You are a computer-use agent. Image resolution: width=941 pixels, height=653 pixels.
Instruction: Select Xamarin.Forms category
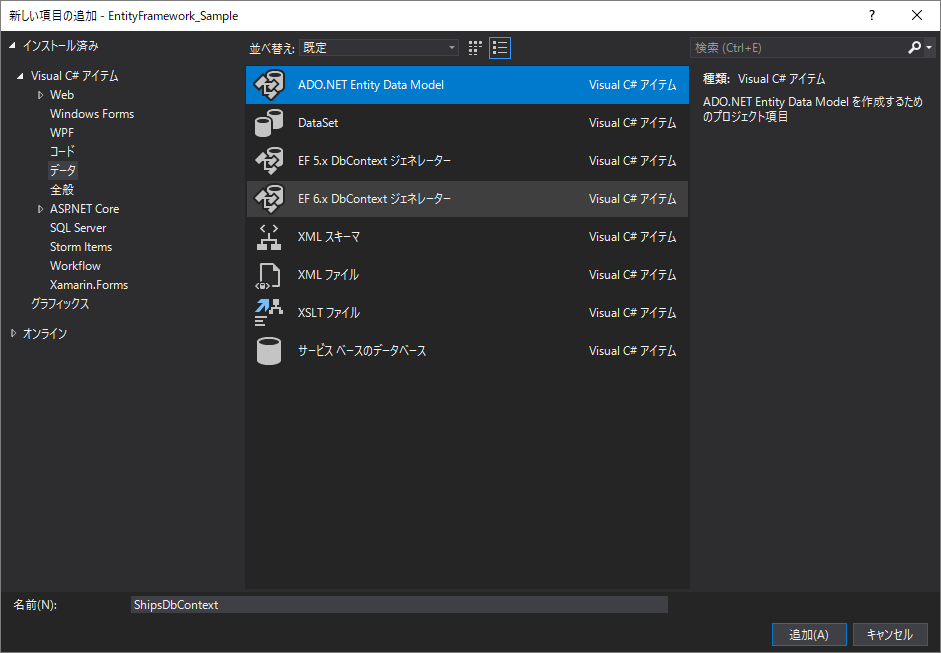point(89,285)
